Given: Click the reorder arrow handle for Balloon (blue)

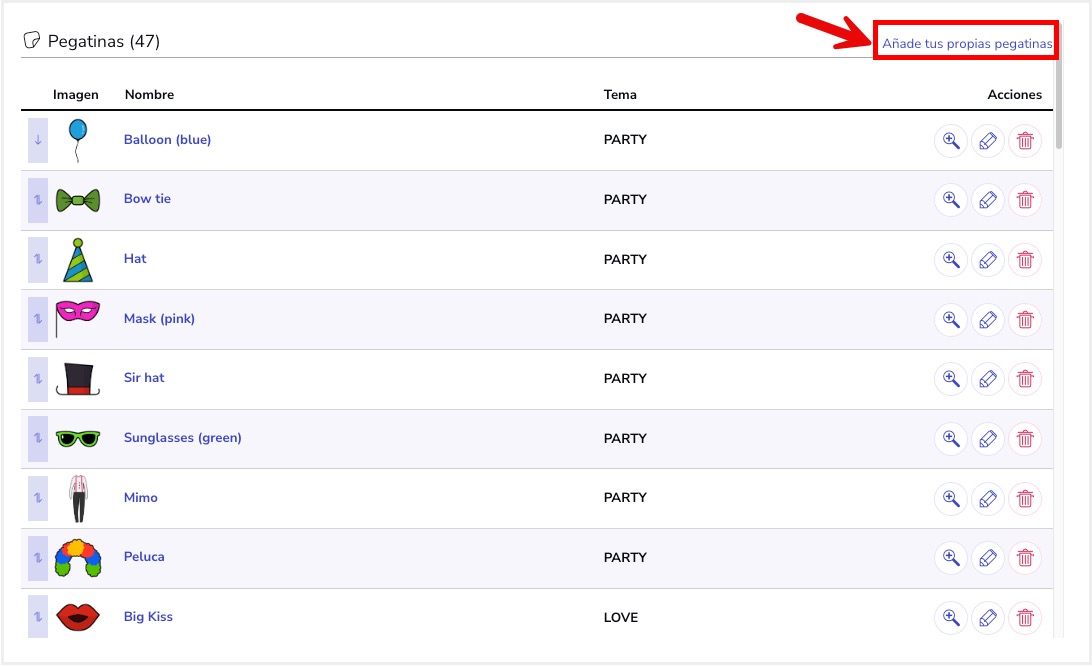Looking at the screenshot, I should (x=38, y=140).
